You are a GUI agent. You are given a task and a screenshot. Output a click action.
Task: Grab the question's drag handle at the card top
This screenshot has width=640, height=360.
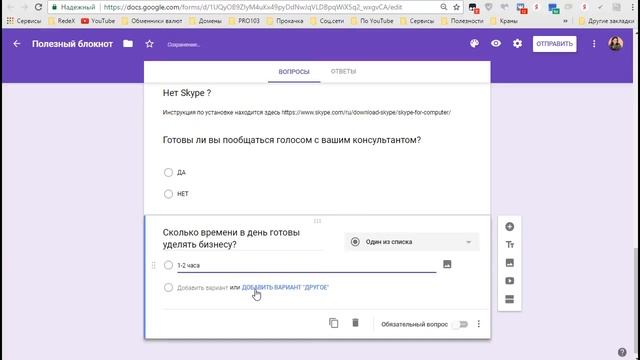317,221
